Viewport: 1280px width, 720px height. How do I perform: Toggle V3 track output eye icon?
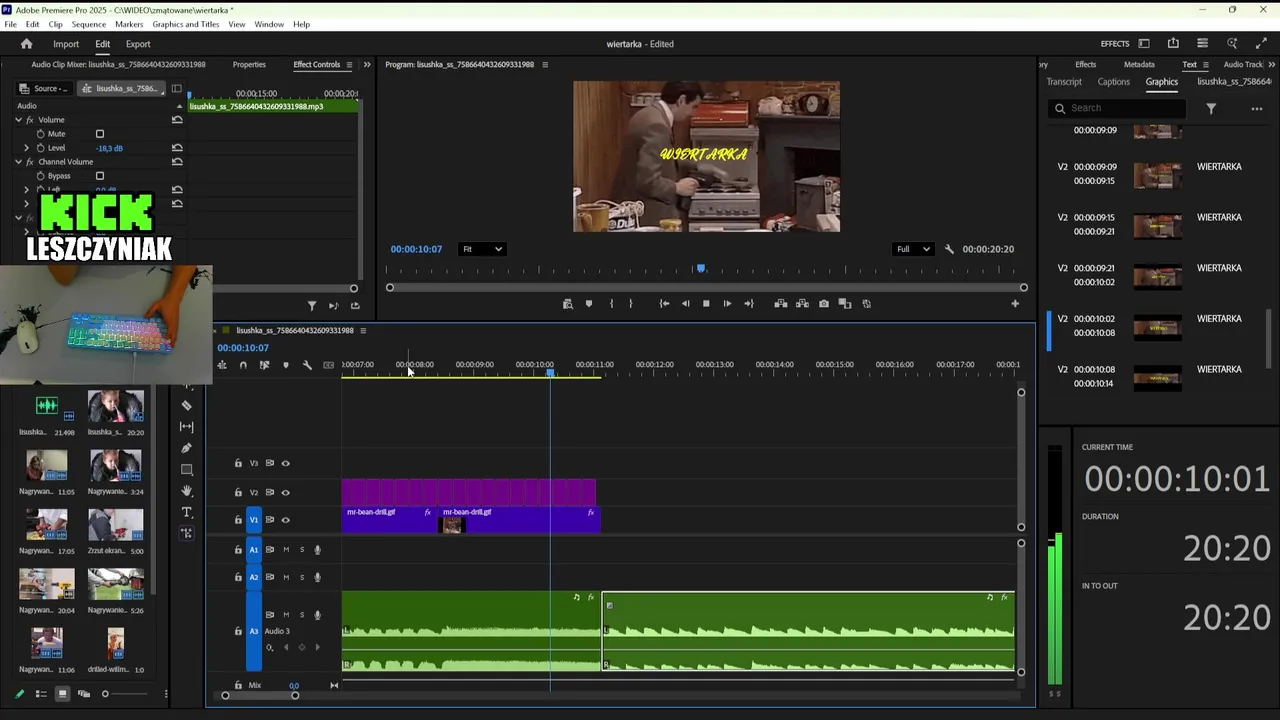[x=285, y=463]
